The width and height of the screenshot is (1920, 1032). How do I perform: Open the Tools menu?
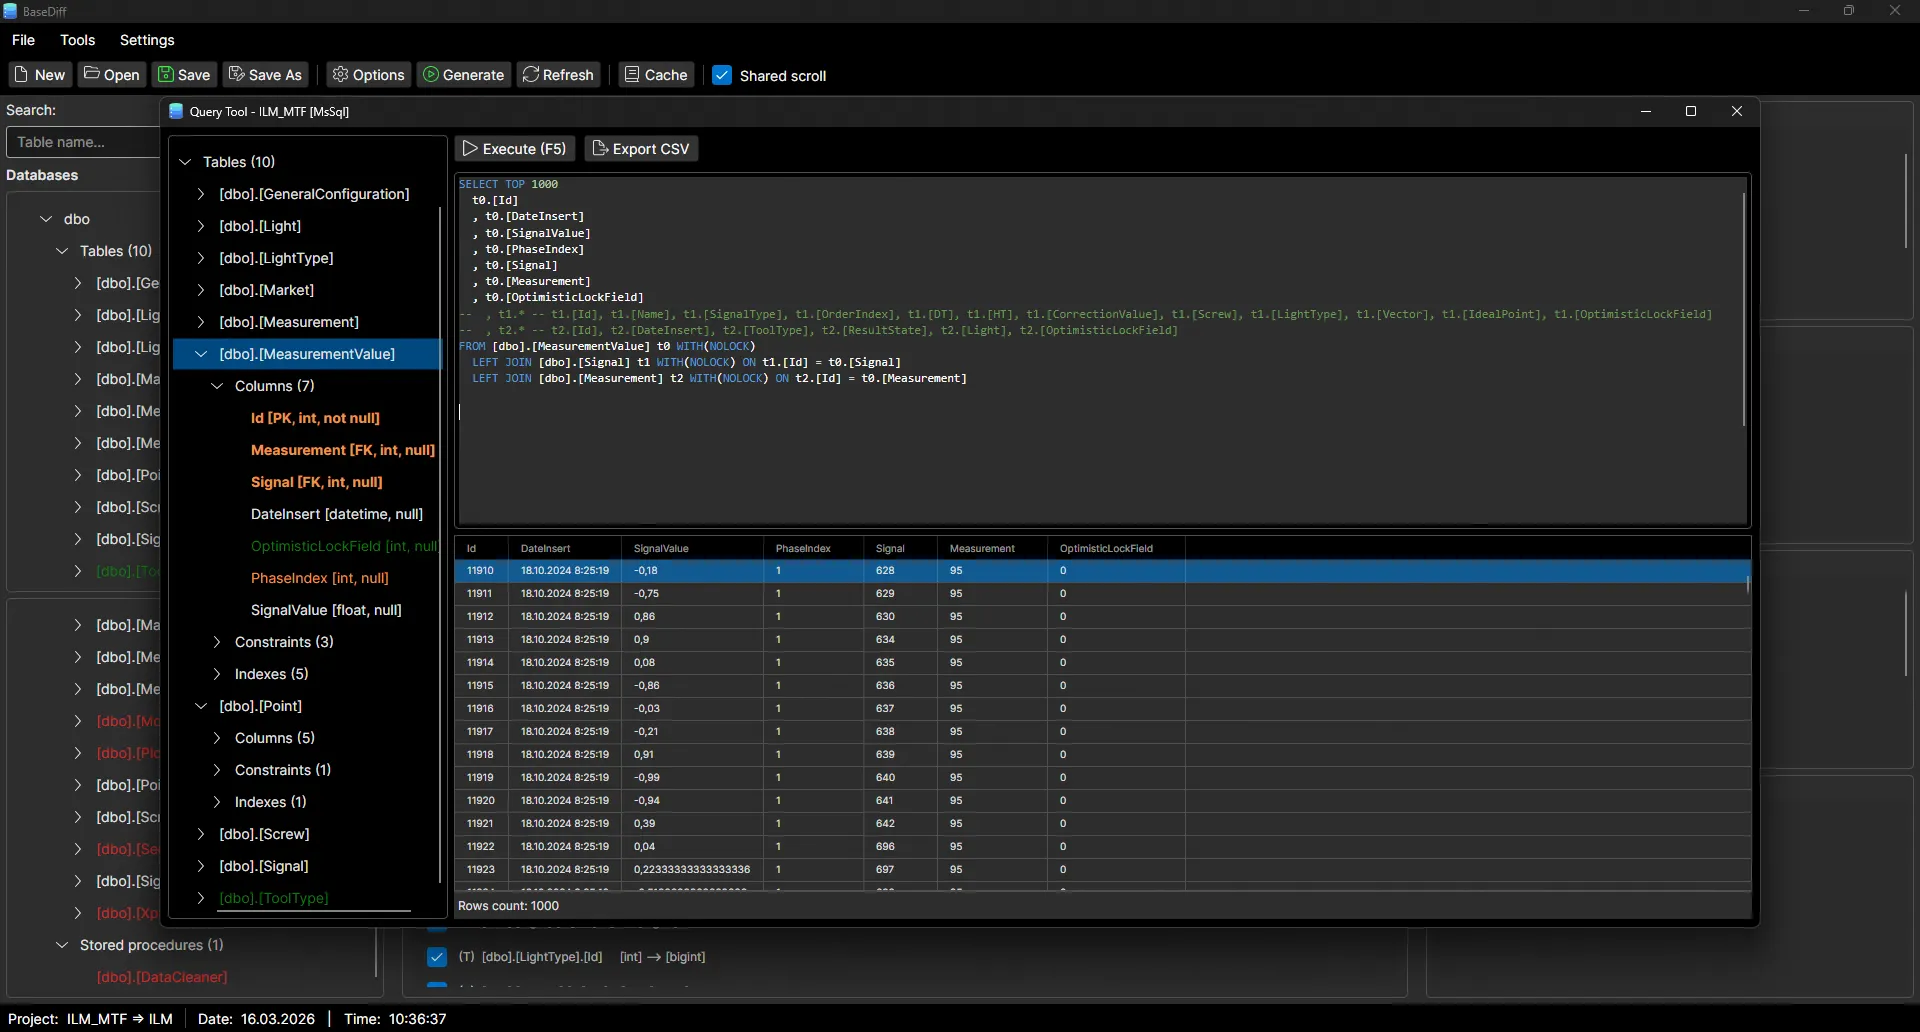(78, 40)
